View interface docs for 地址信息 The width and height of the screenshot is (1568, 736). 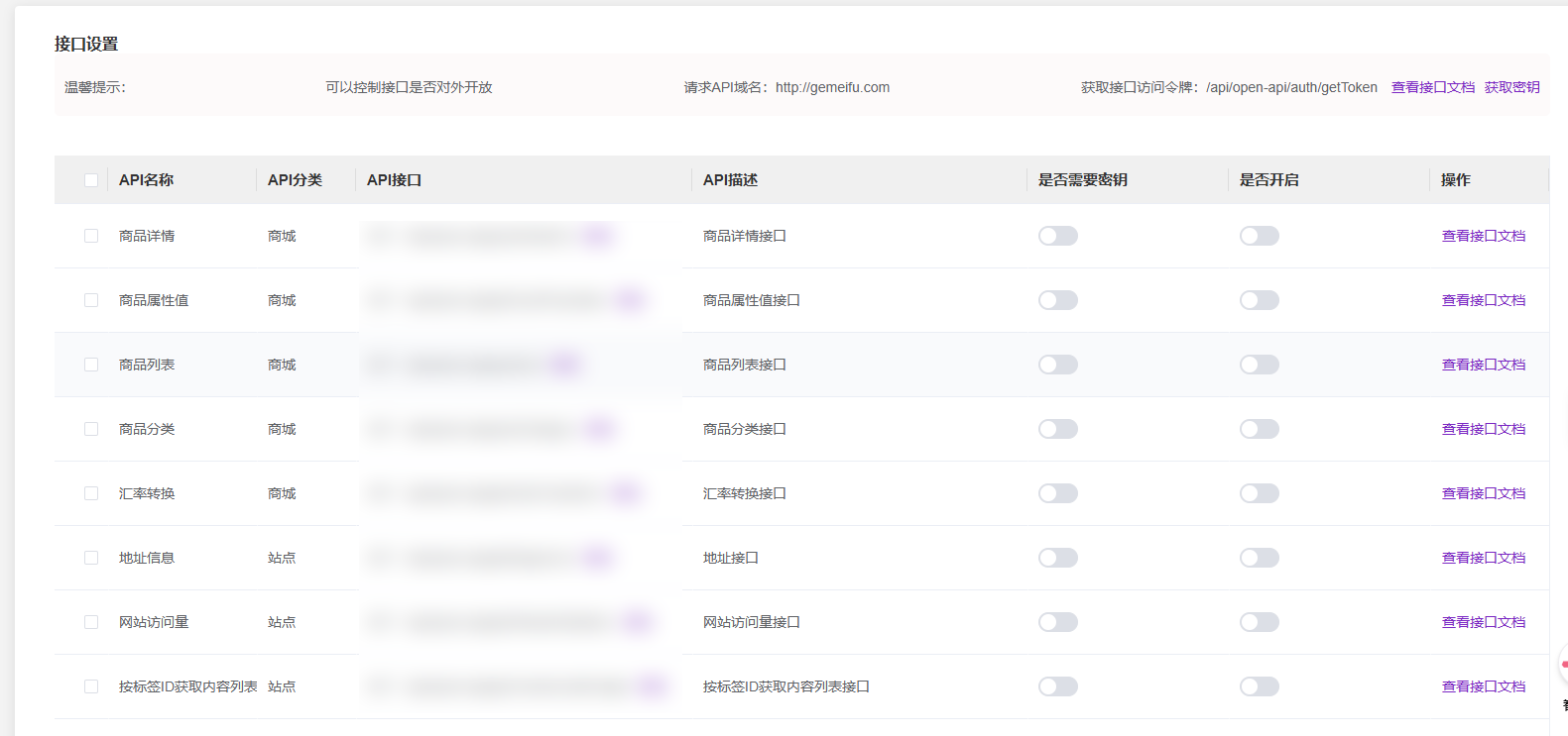[x=1483, y=557]
